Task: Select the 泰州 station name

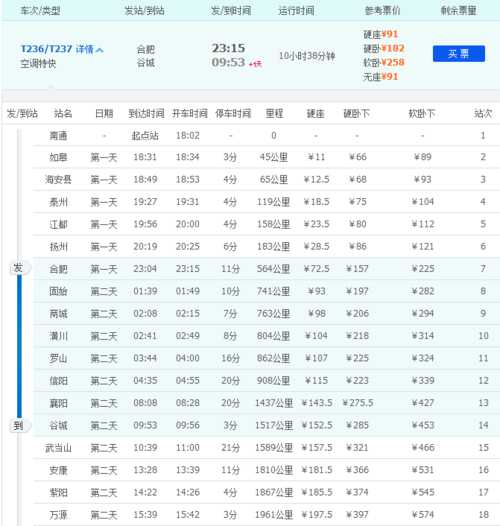Action: click(58, 202)
